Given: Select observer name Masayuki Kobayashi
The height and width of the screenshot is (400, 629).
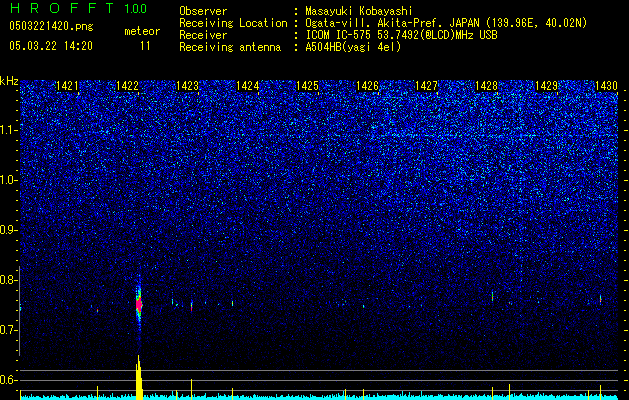Looking at the screenshot, I should (x=358, y=11).
